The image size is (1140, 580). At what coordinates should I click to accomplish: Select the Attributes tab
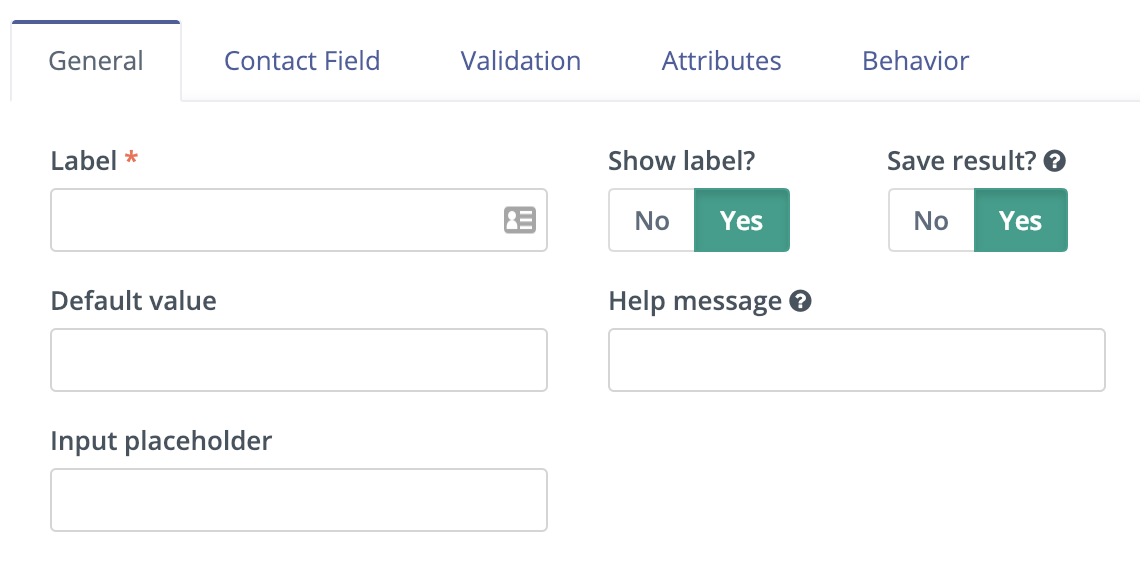point(721,61)
